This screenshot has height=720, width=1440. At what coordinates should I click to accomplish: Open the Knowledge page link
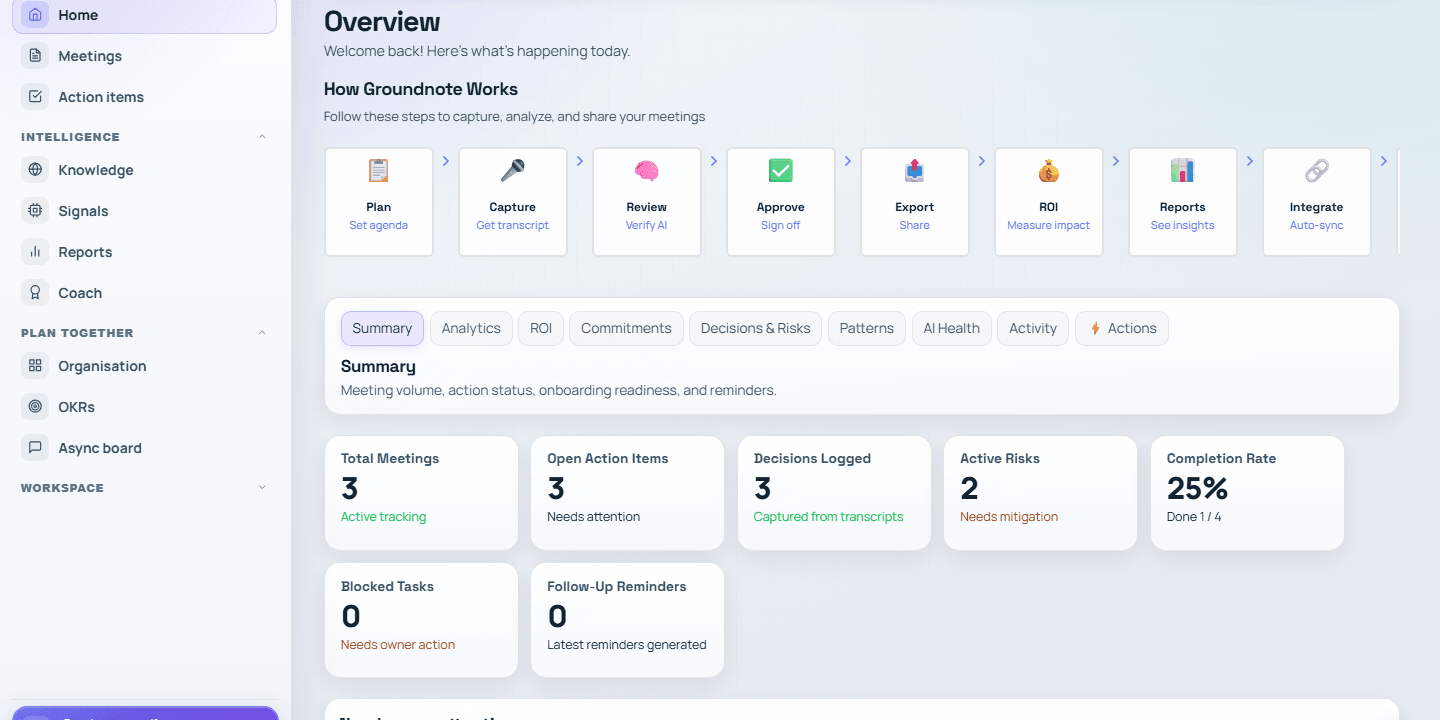tap(144, 170)
